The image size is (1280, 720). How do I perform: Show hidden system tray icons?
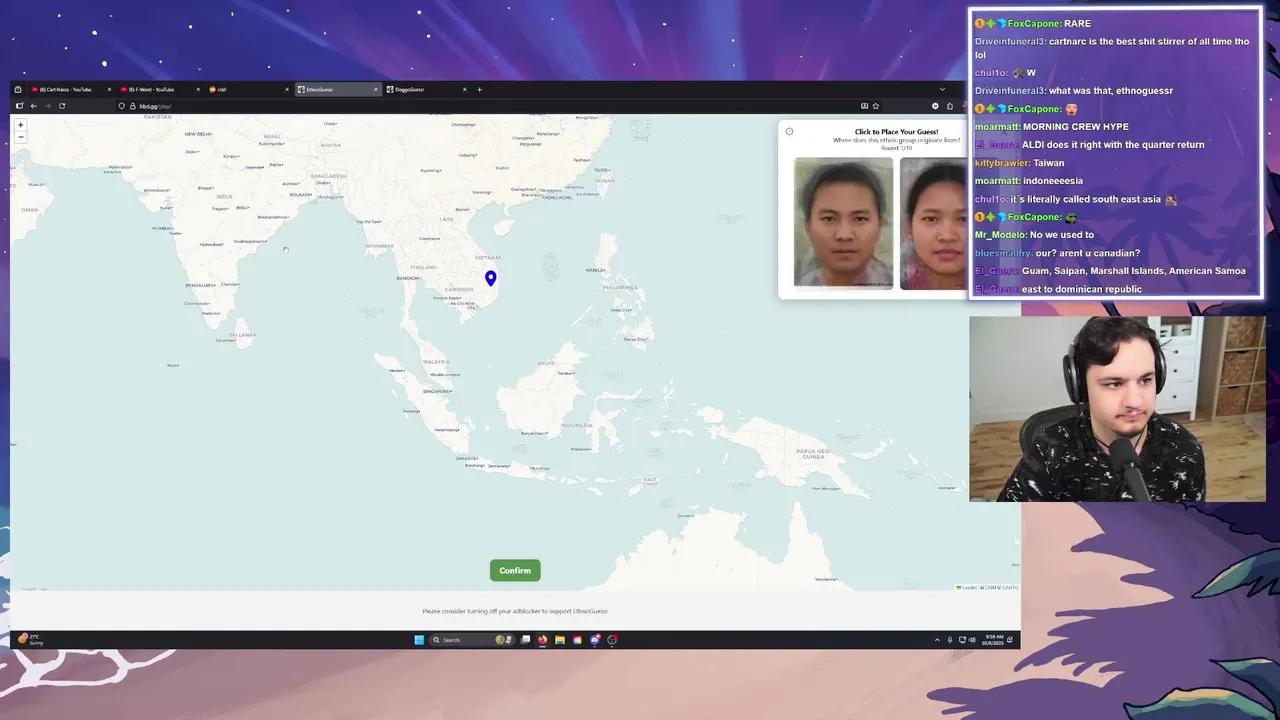[937, 640]
